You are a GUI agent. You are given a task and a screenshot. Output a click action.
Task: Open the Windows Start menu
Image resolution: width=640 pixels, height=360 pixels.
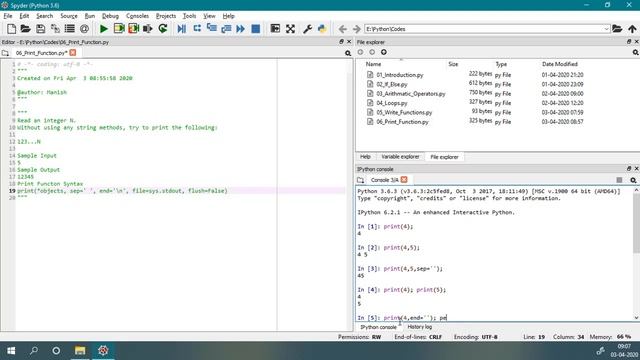[x=11, y=351]
